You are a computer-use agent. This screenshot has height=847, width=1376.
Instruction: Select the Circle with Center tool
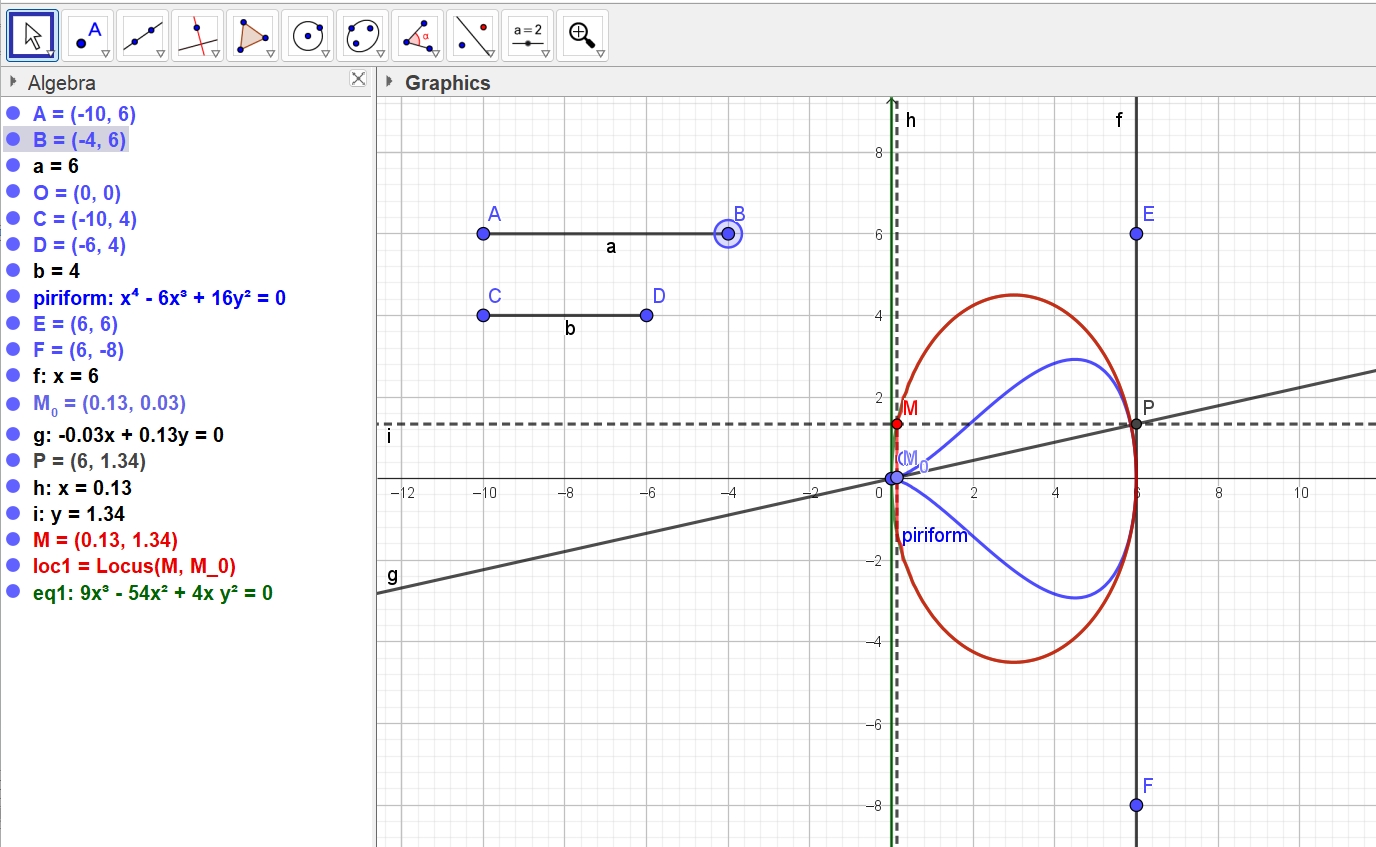[x=307, y=36]
